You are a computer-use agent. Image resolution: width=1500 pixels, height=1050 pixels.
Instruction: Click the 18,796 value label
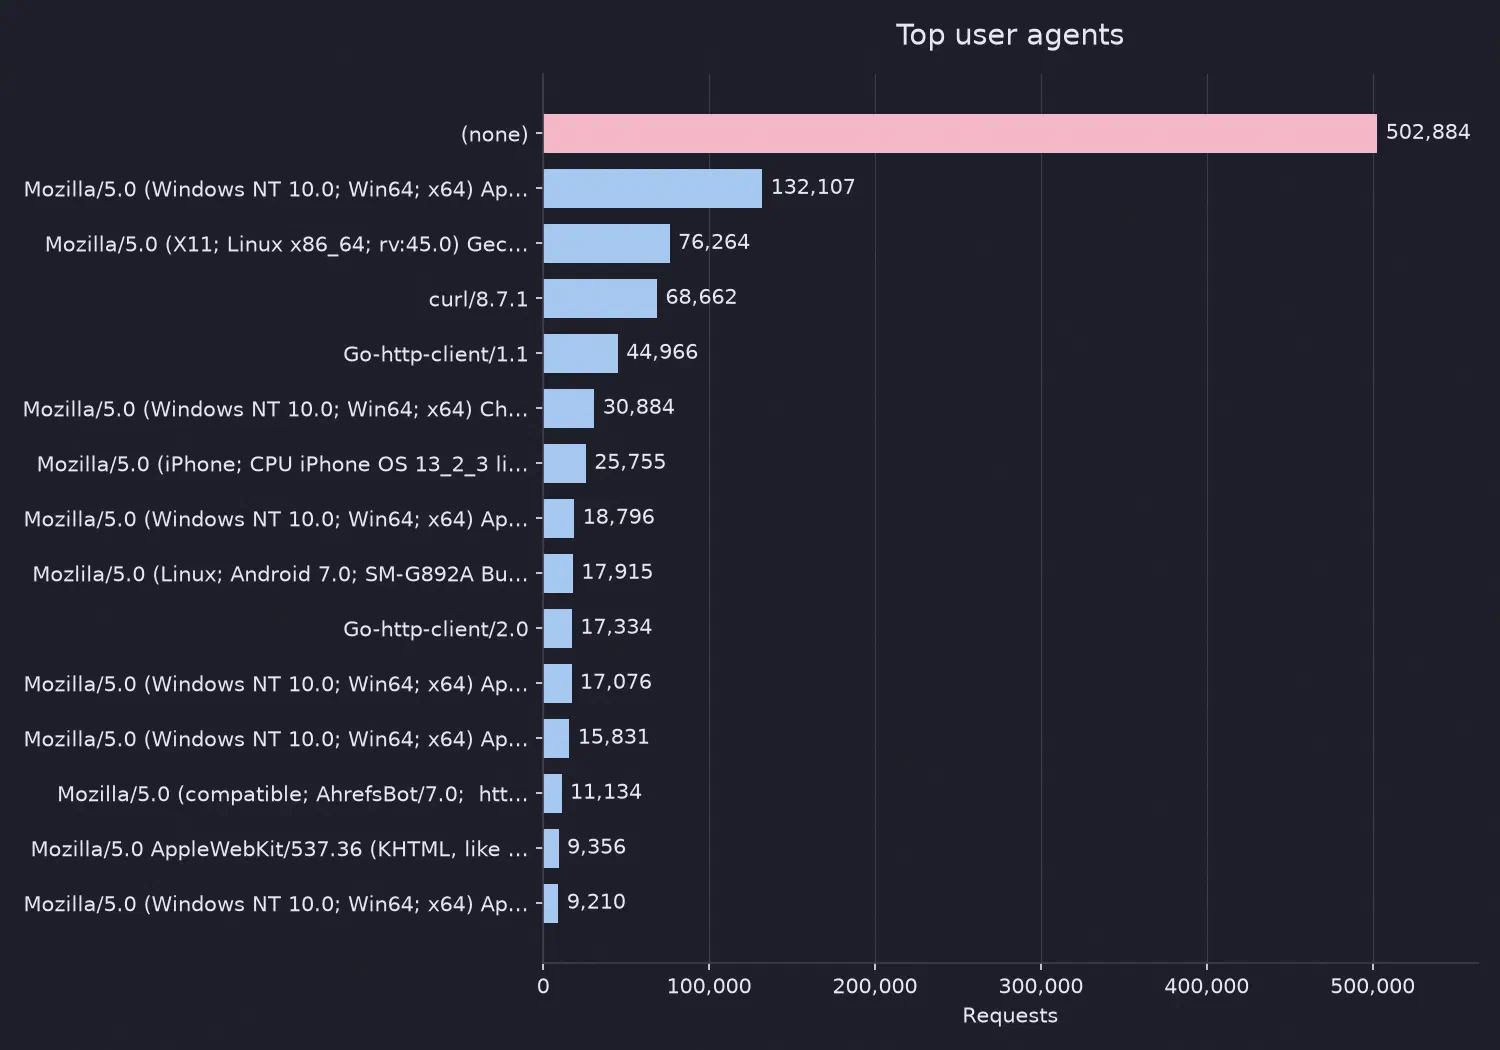click(x=619, y=517)
